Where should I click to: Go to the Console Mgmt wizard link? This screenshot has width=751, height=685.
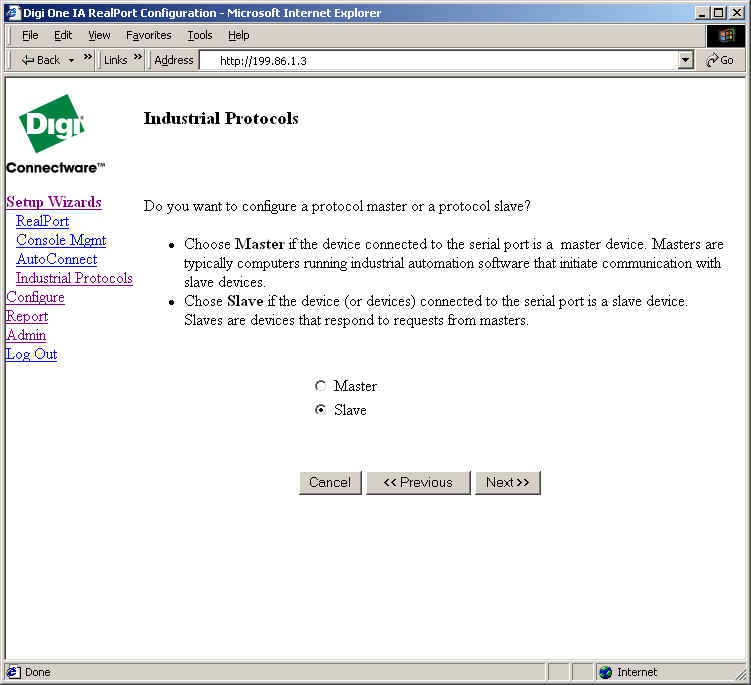[61, 240]
